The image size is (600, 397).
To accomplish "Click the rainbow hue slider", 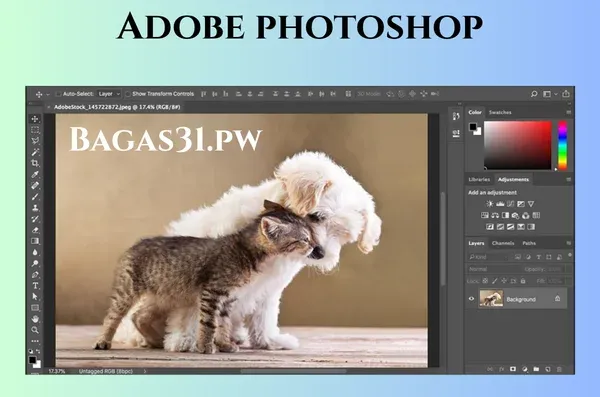I will [x=562, y=145].
